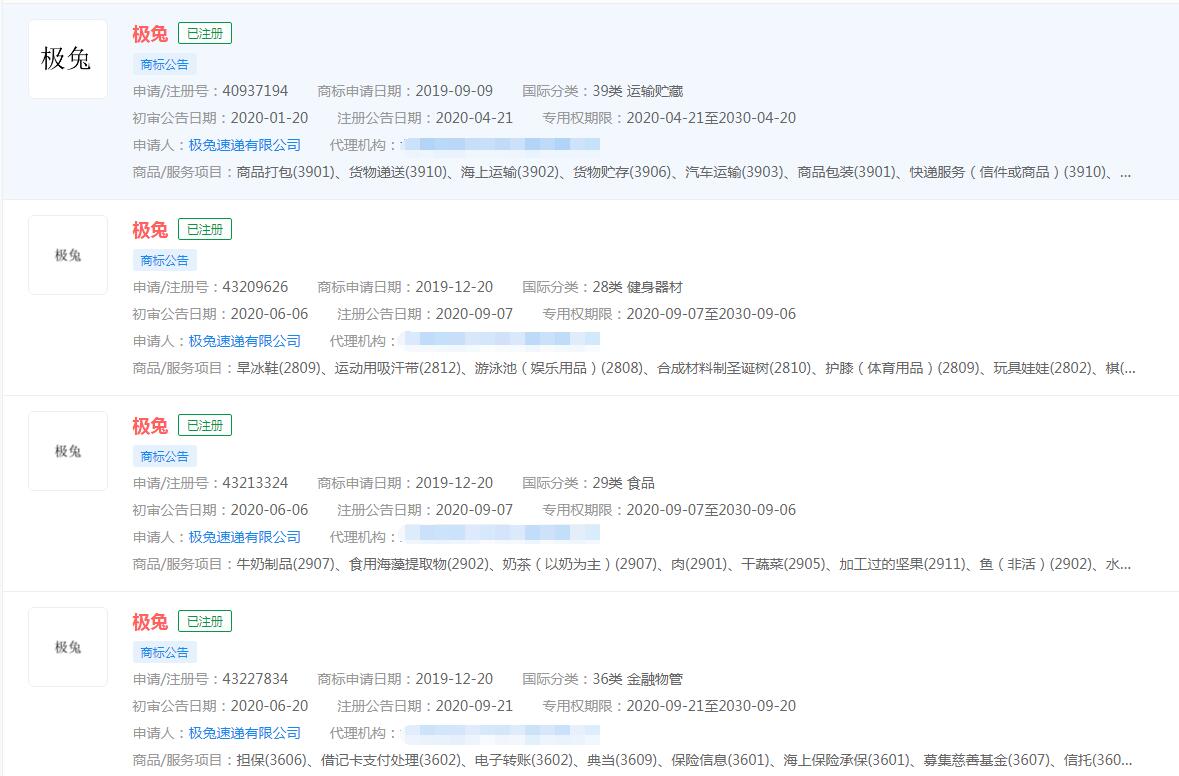Image resolution: width=1179 pixels, height=776 pixels.
Task: Click the blurred agency name in entry 43227834
Action: [x=501, y=732]
